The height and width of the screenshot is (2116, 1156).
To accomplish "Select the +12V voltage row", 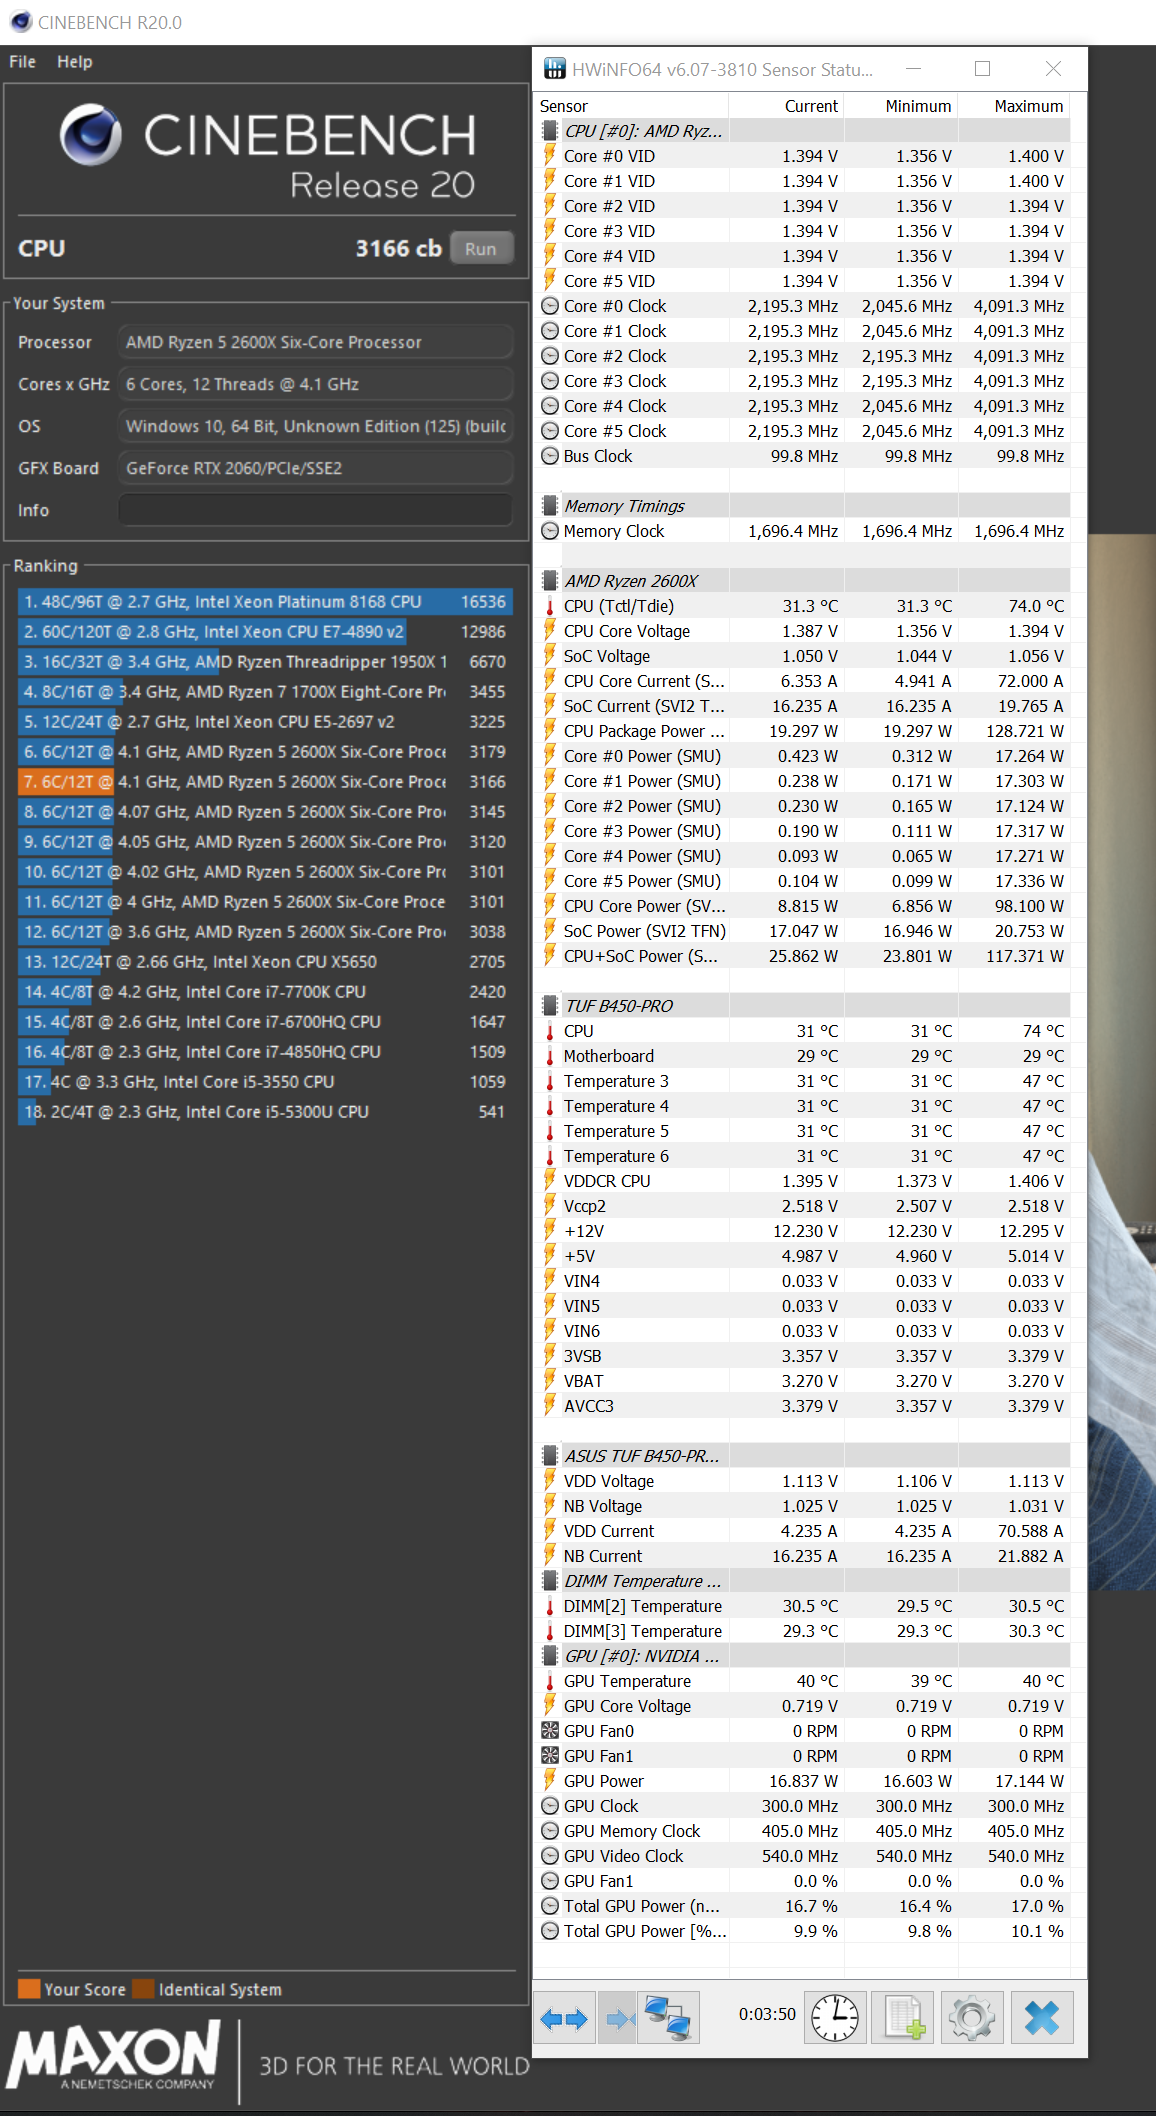I will pos(804,1231).
